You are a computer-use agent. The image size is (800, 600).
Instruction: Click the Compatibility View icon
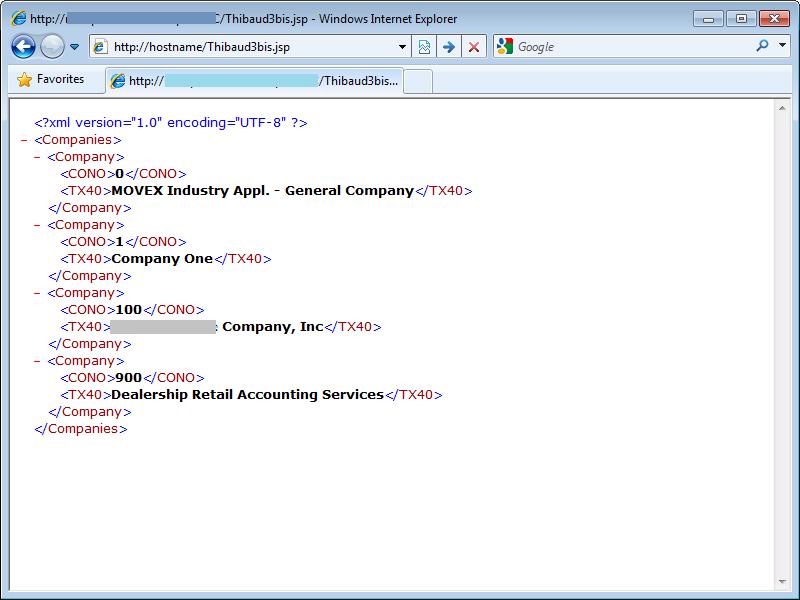(x=424, y=47)
